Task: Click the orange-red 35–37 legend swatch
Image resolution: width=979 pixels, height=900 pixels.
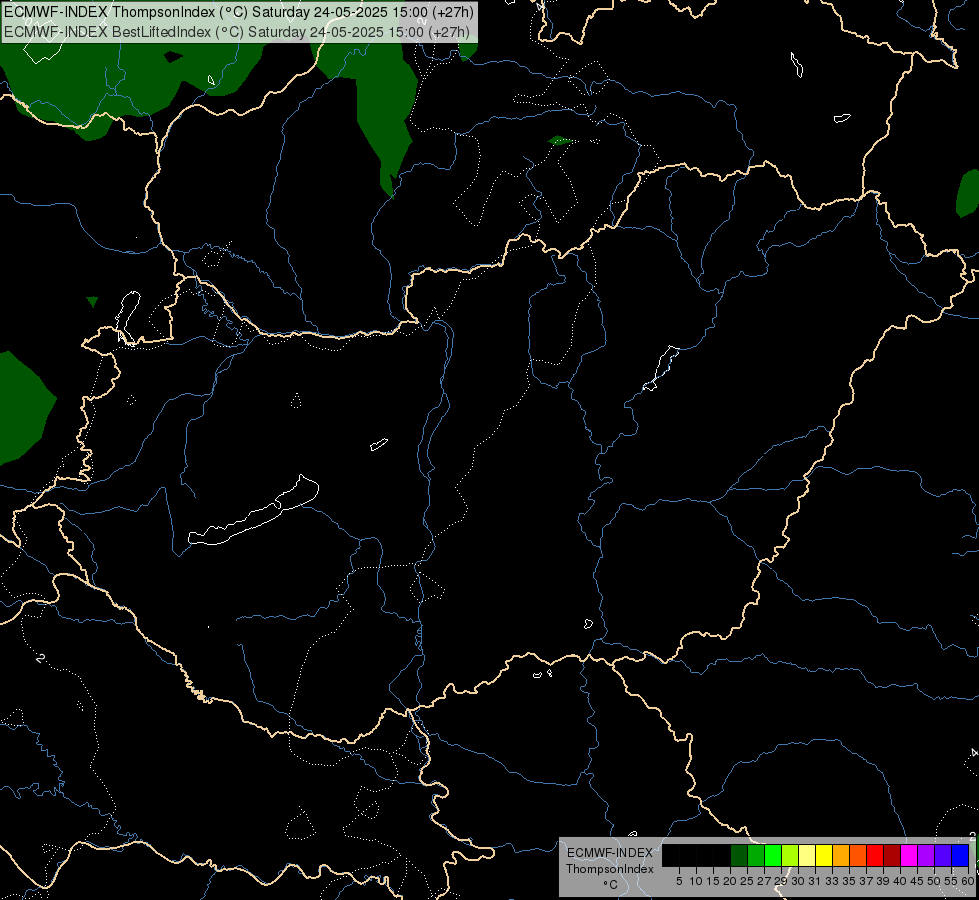Action: pyautogui.click(x=858, y=855)
